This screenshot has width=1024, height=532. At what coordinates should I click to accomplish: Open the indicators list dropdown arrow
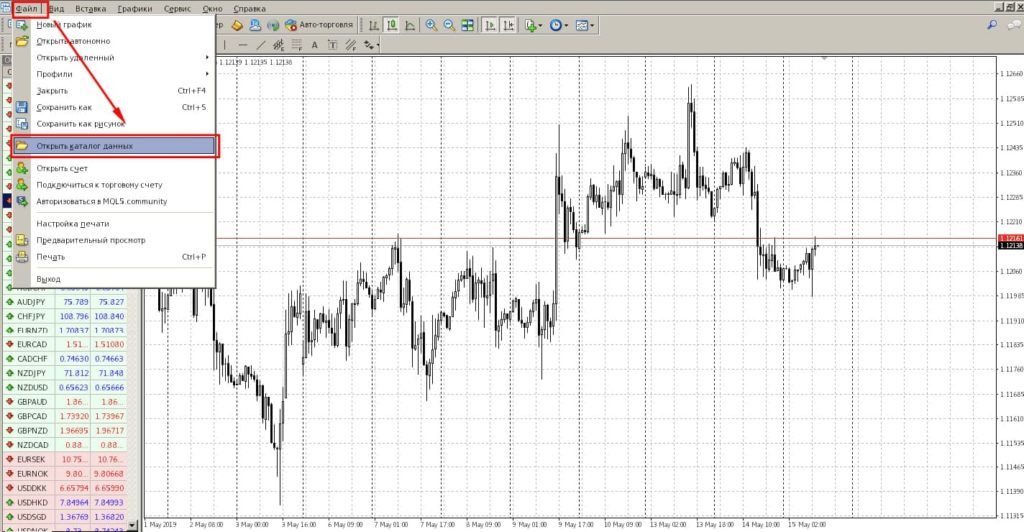click(x=540, y=25)
